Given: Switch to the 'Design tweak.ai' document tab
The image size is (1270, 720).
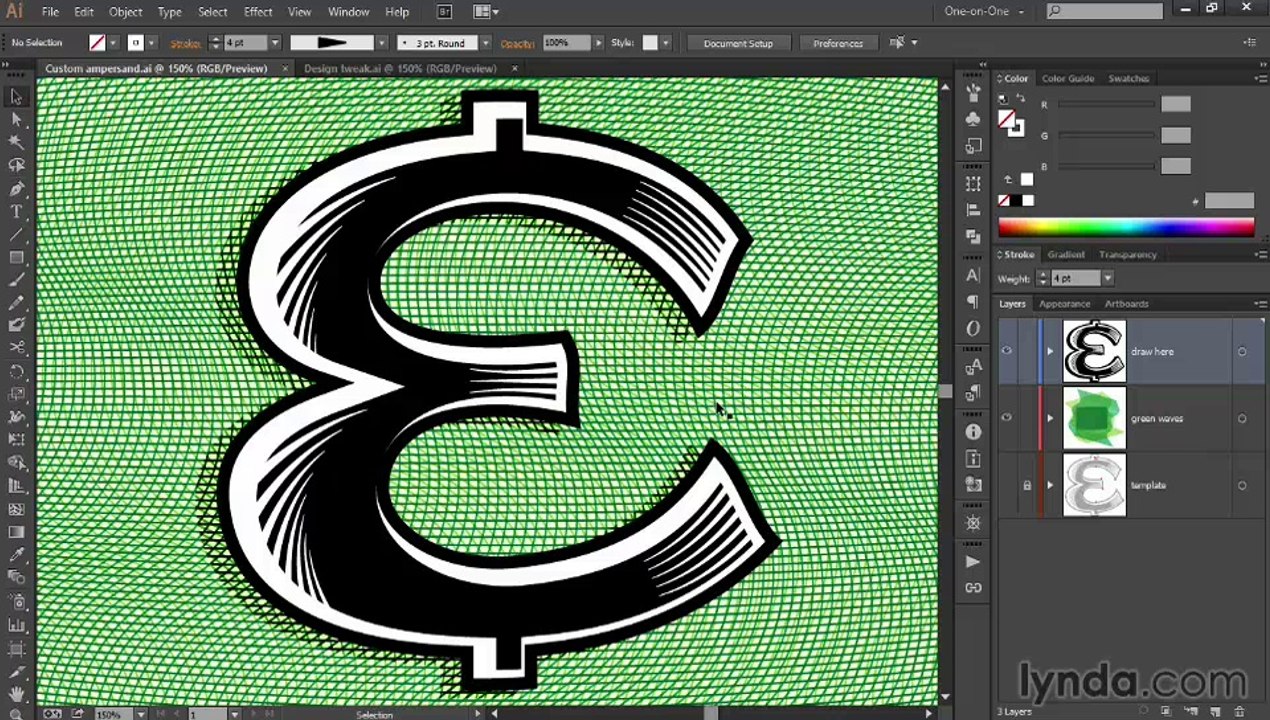Looking at the screenshot, I should point(400,69).
